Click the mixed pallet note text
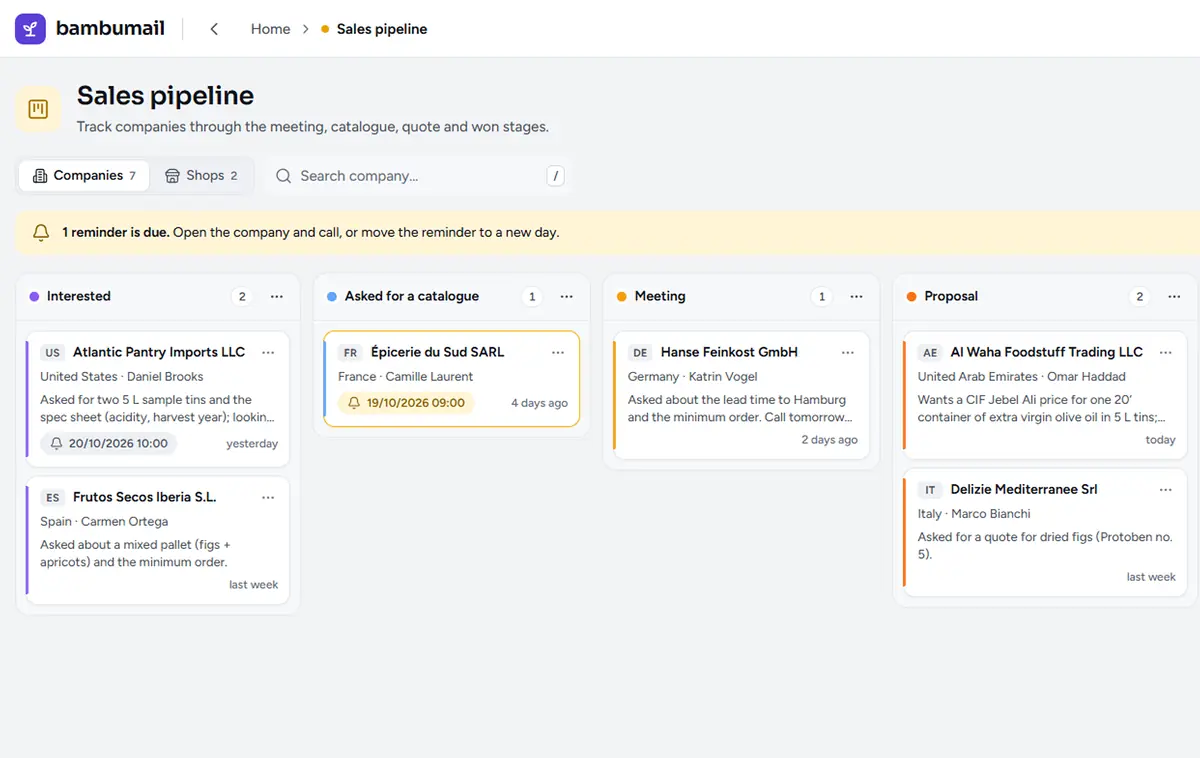Screen dimensions: 1200x758 (135, 553)
